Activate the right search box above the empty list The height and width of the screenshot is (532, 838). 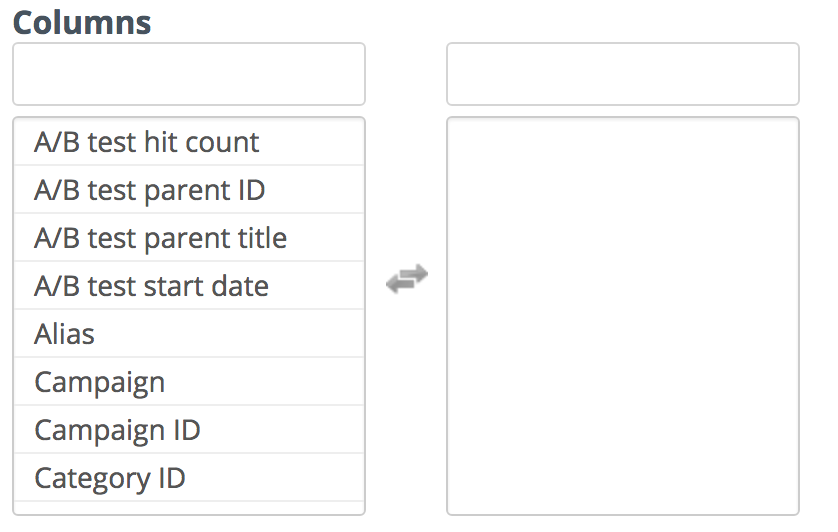[623, 74]
